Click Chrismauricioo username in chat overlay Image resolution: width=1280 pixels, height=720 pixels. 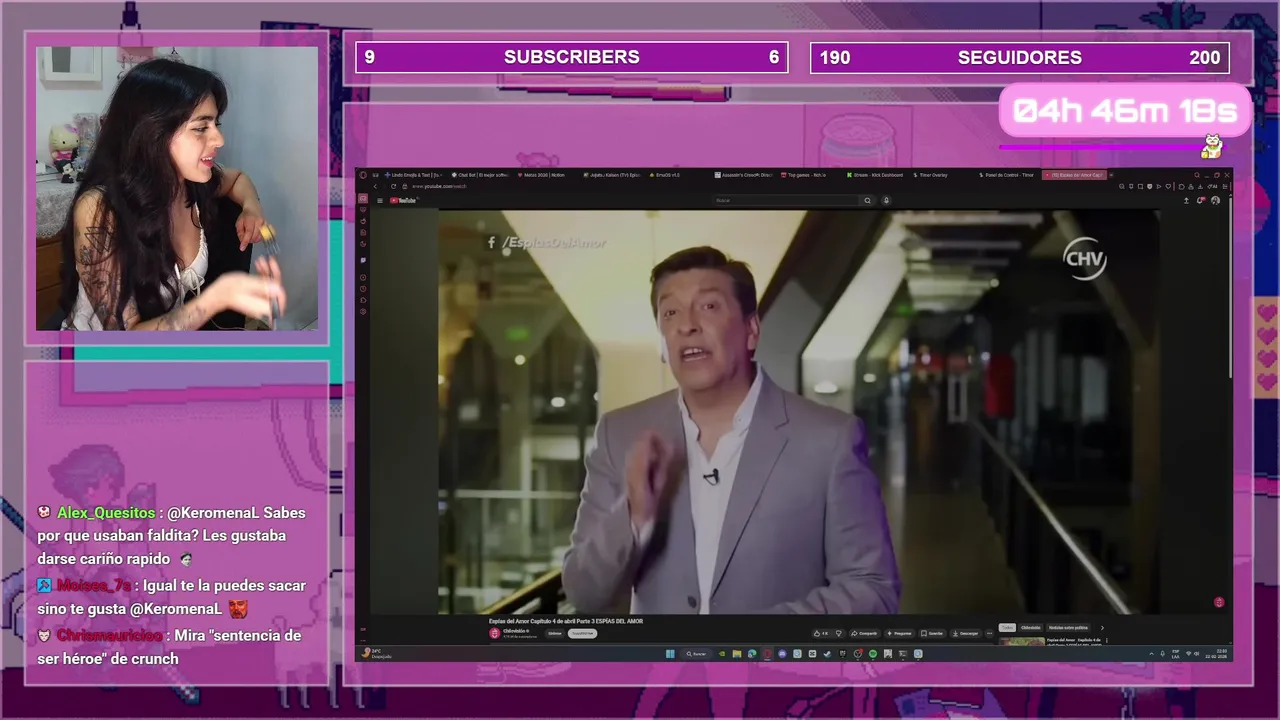click(109, 636)
